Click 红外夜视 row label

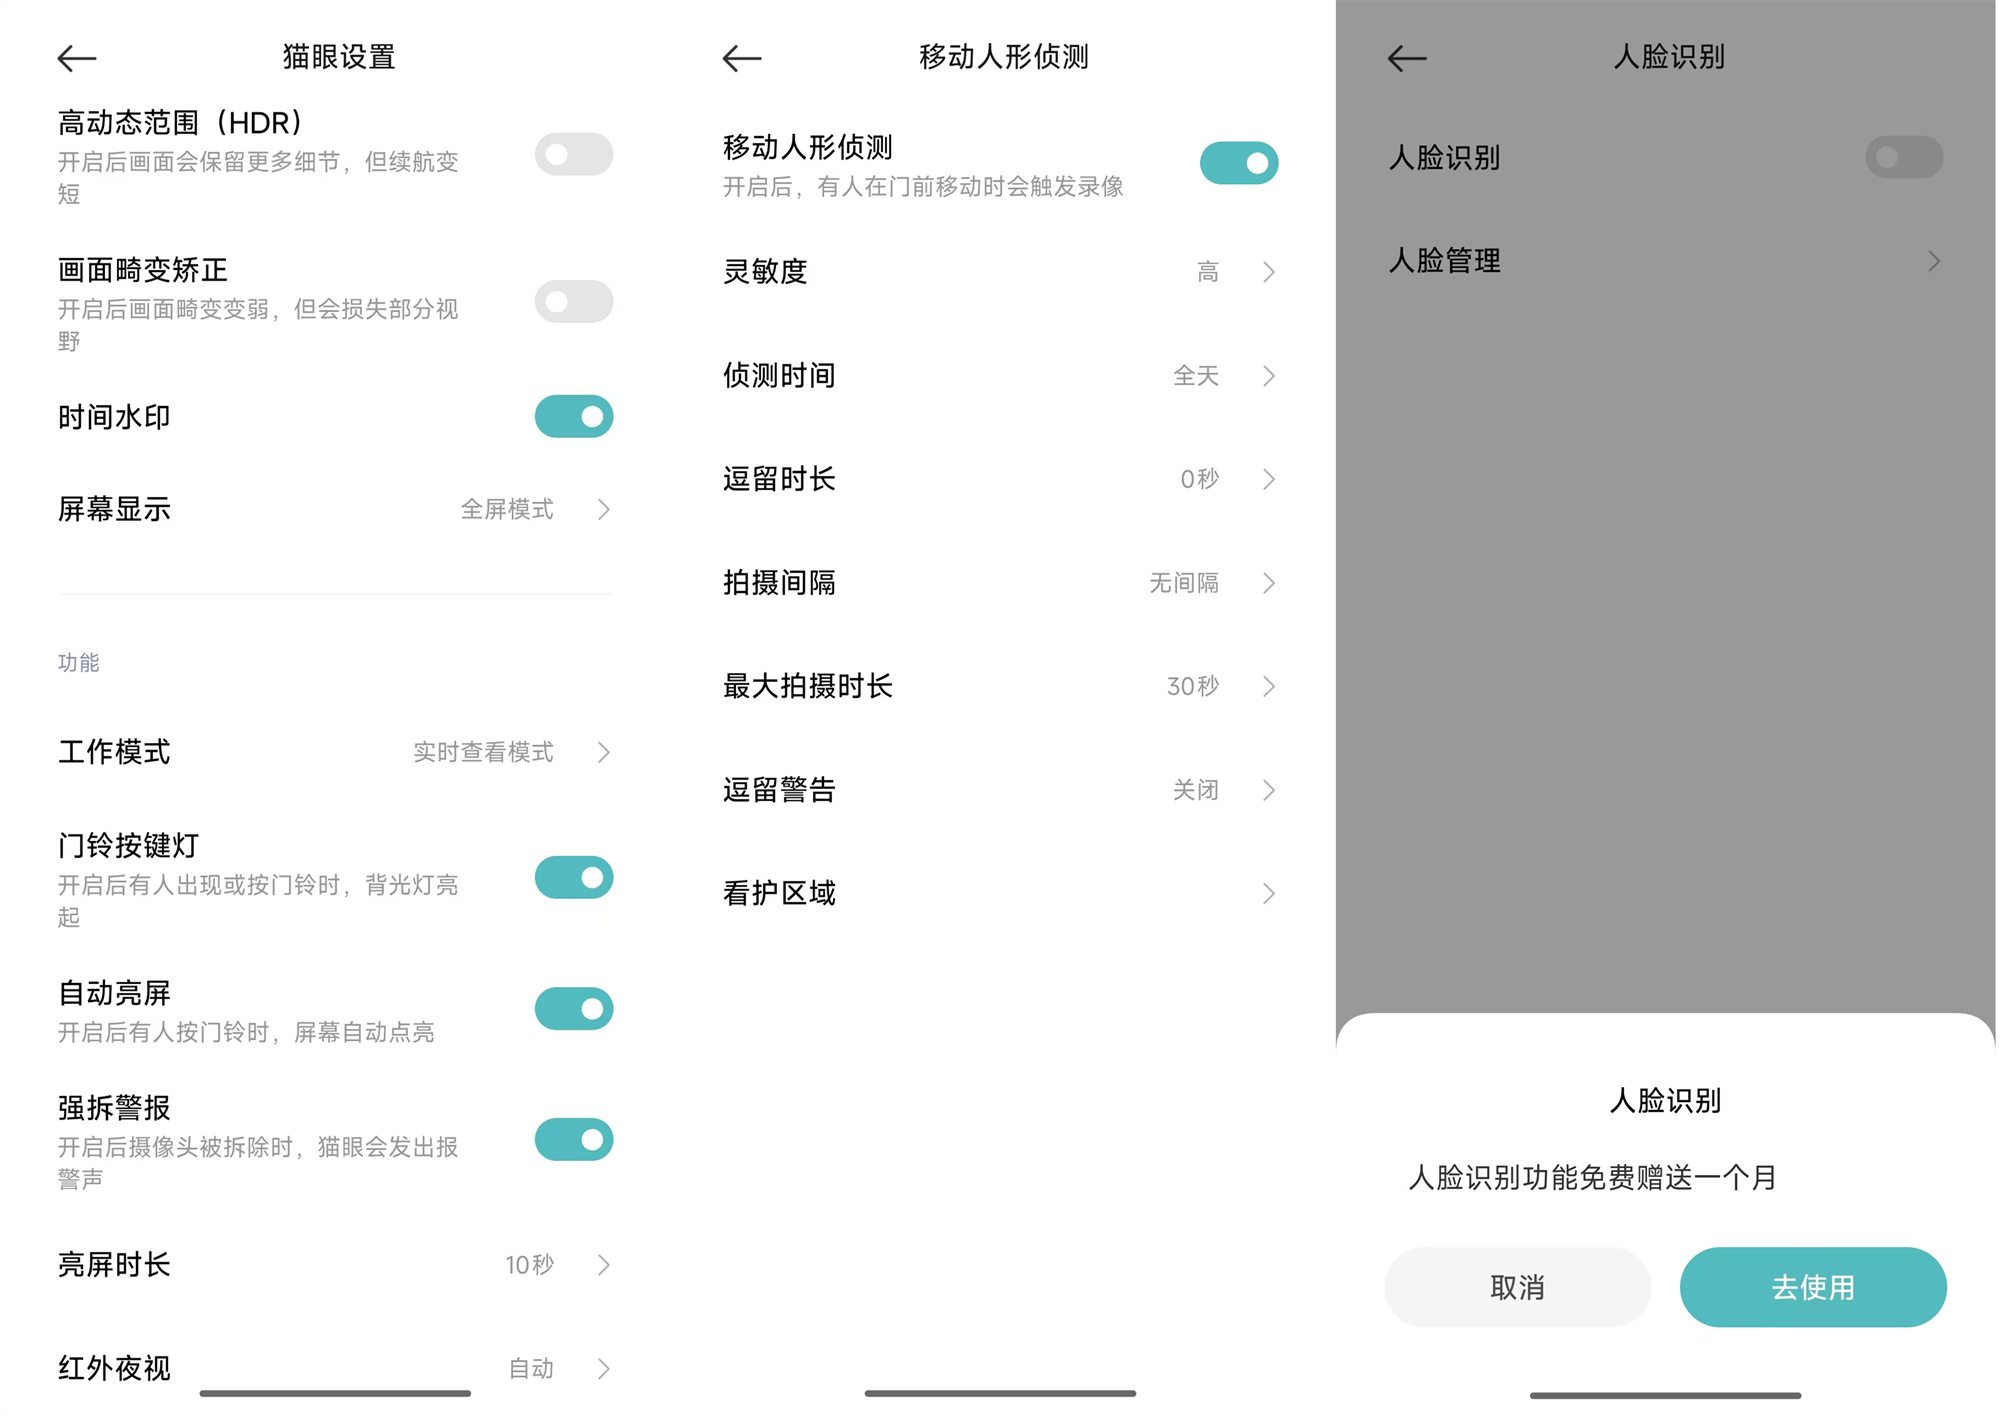[x=114, y=1368]
